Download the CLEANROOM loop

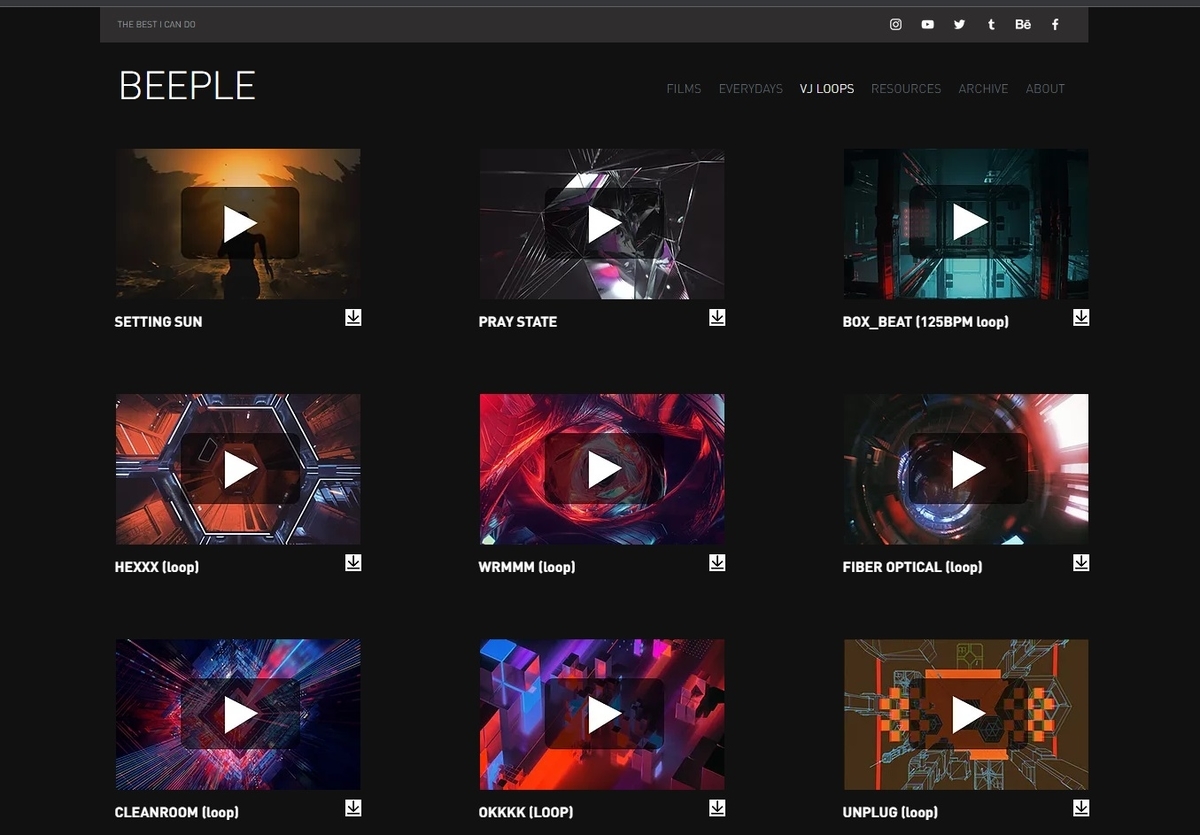click(353, 807)
